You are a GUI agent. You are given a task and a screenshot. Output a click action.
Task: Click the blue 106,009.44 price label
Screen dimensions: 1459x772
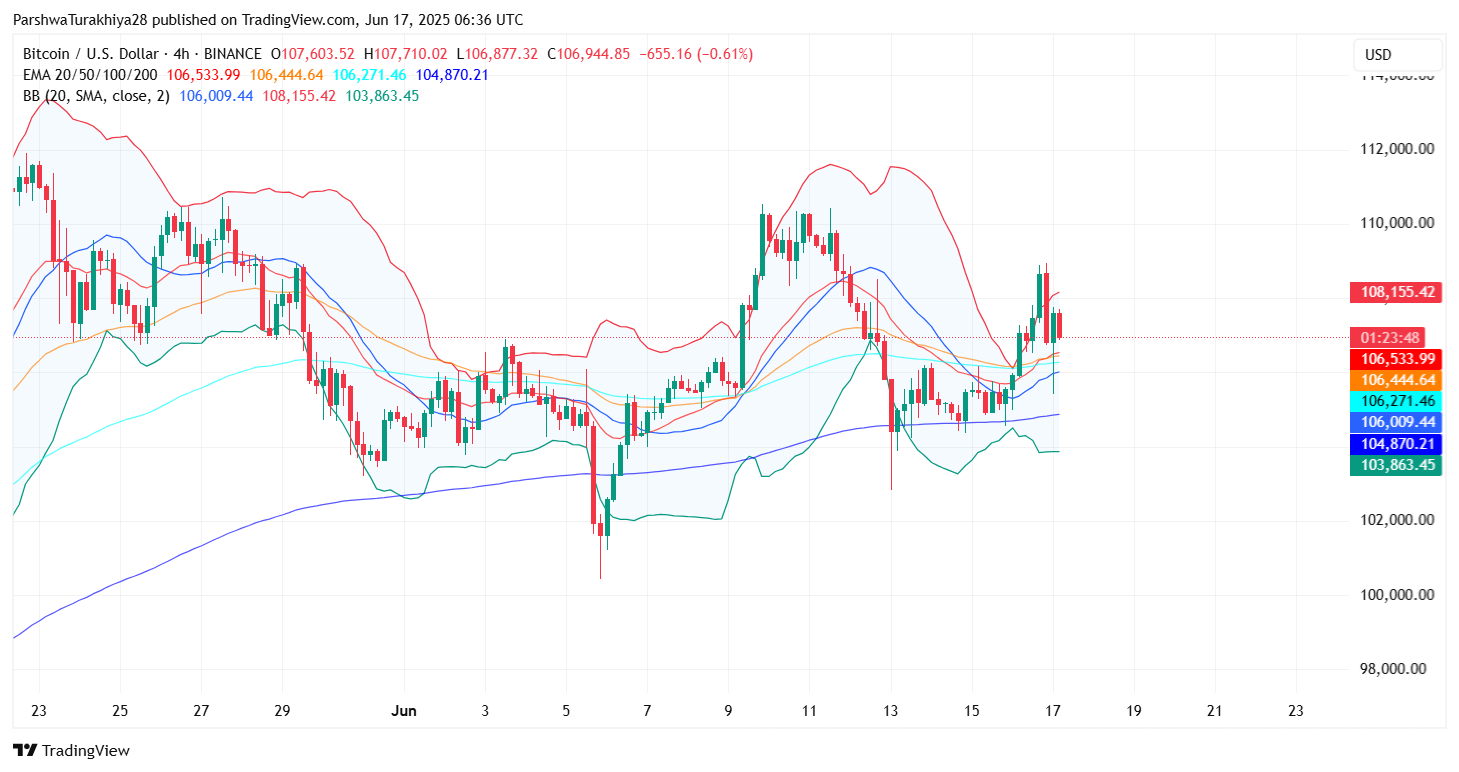click(x=1396, y=422)
